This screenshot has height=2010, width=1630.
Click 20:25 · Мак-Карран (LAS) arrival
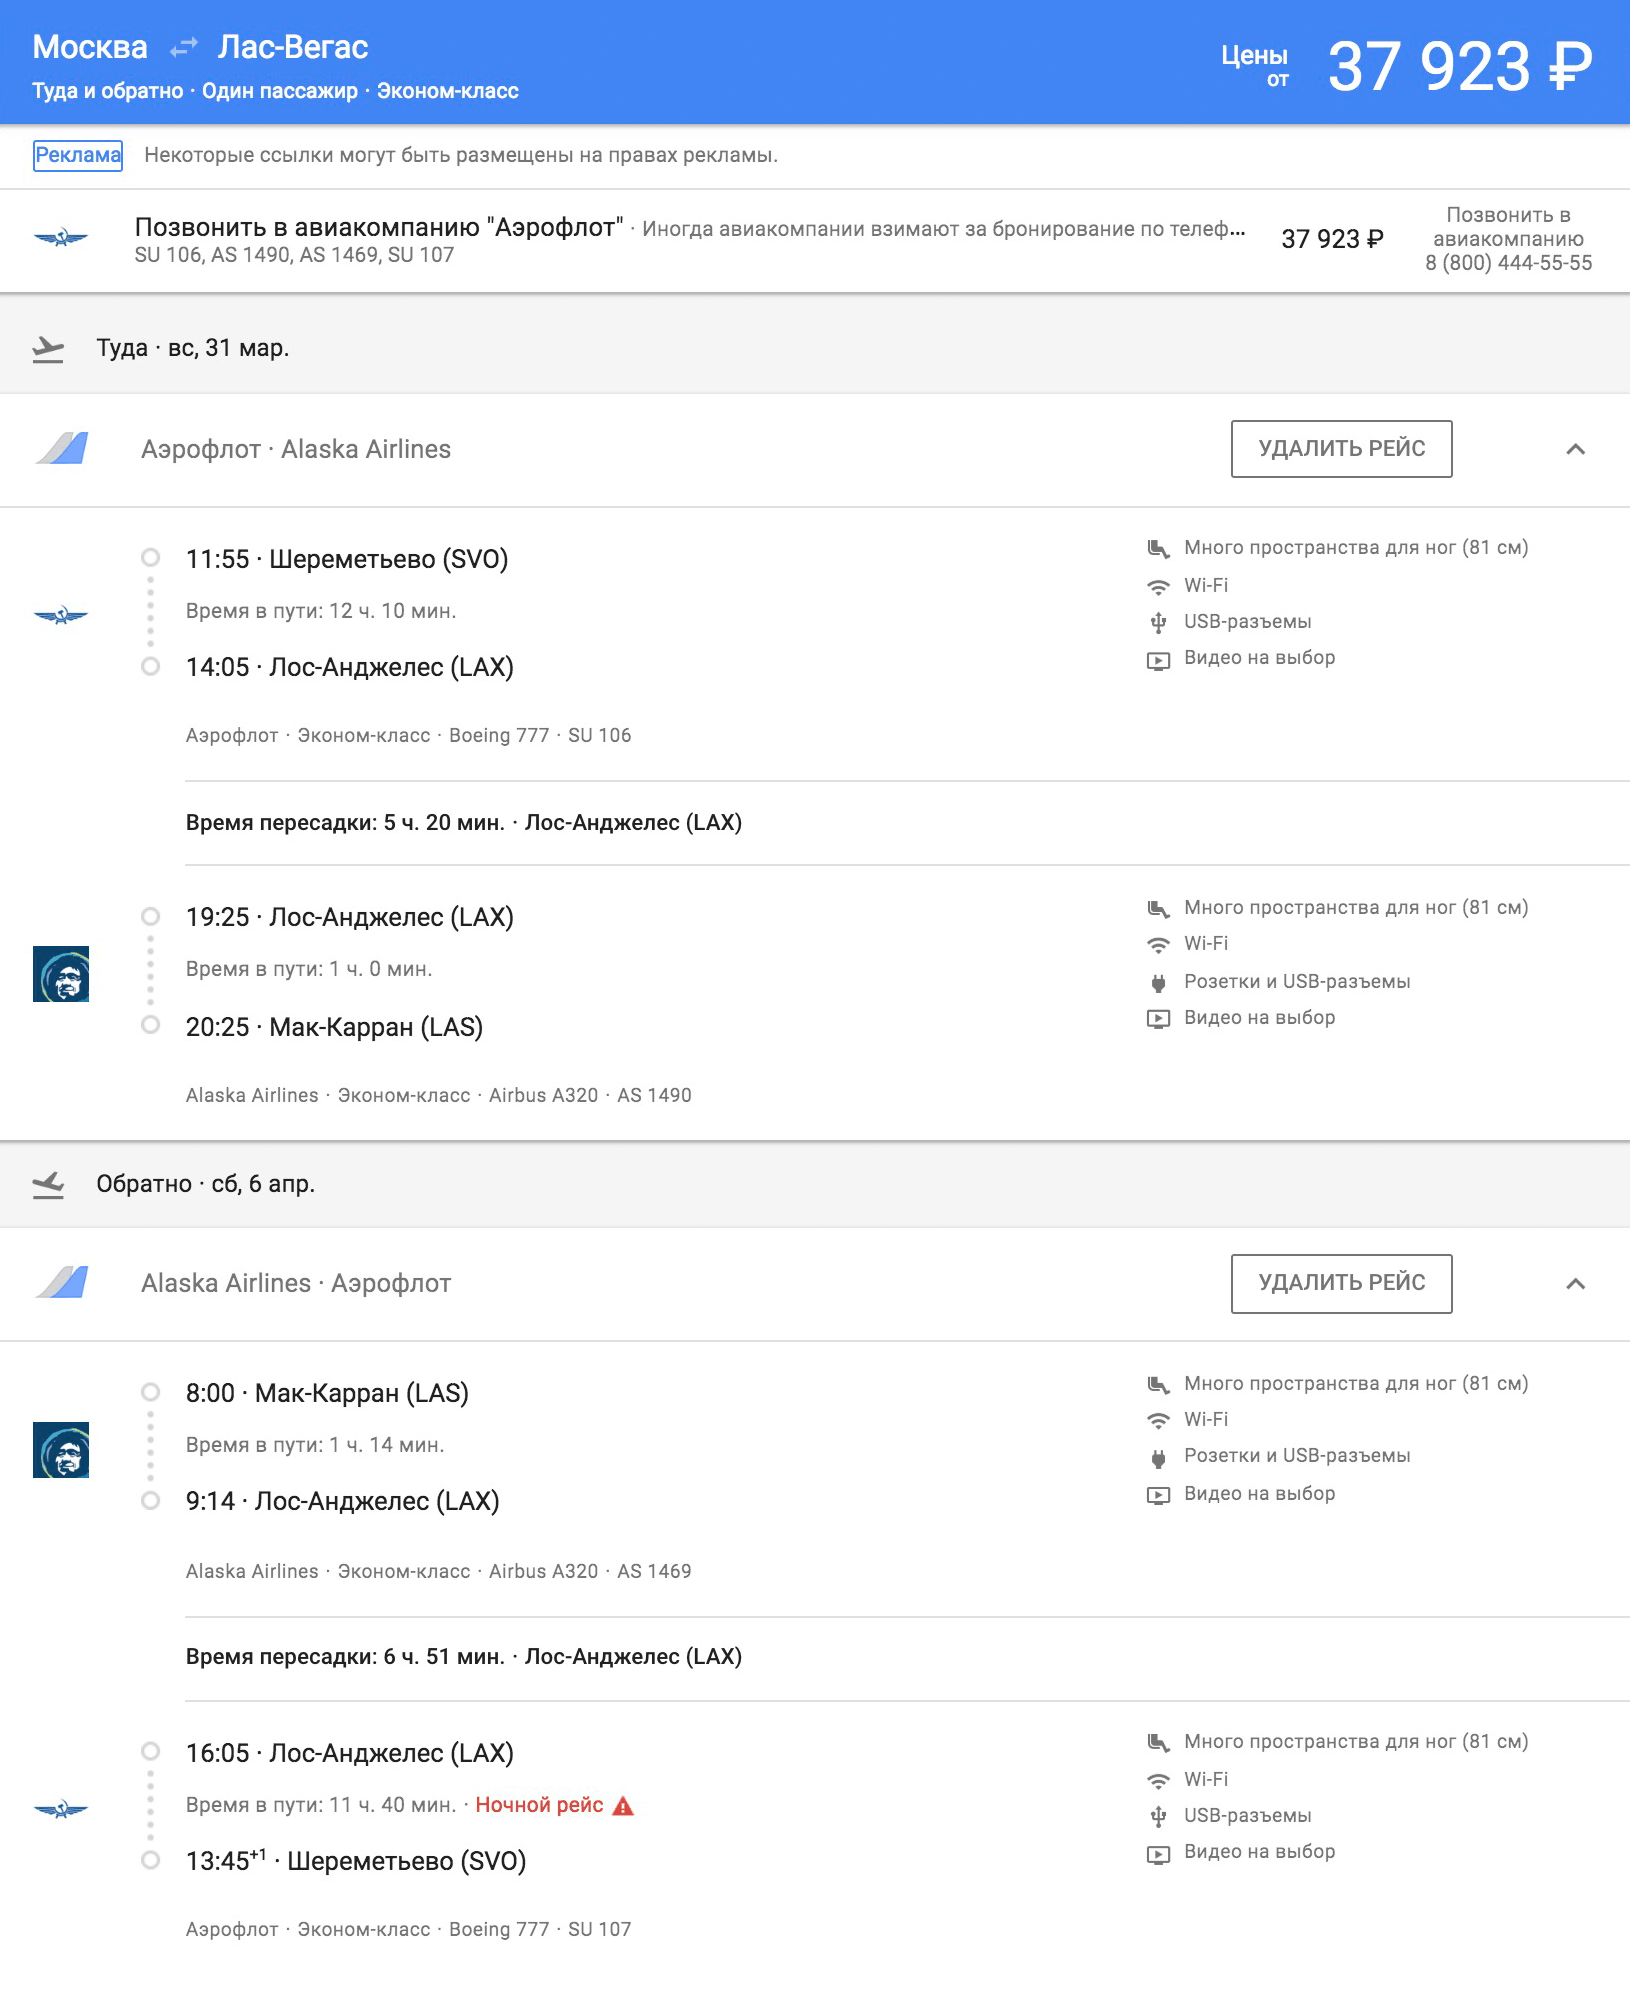[334, 1027]
